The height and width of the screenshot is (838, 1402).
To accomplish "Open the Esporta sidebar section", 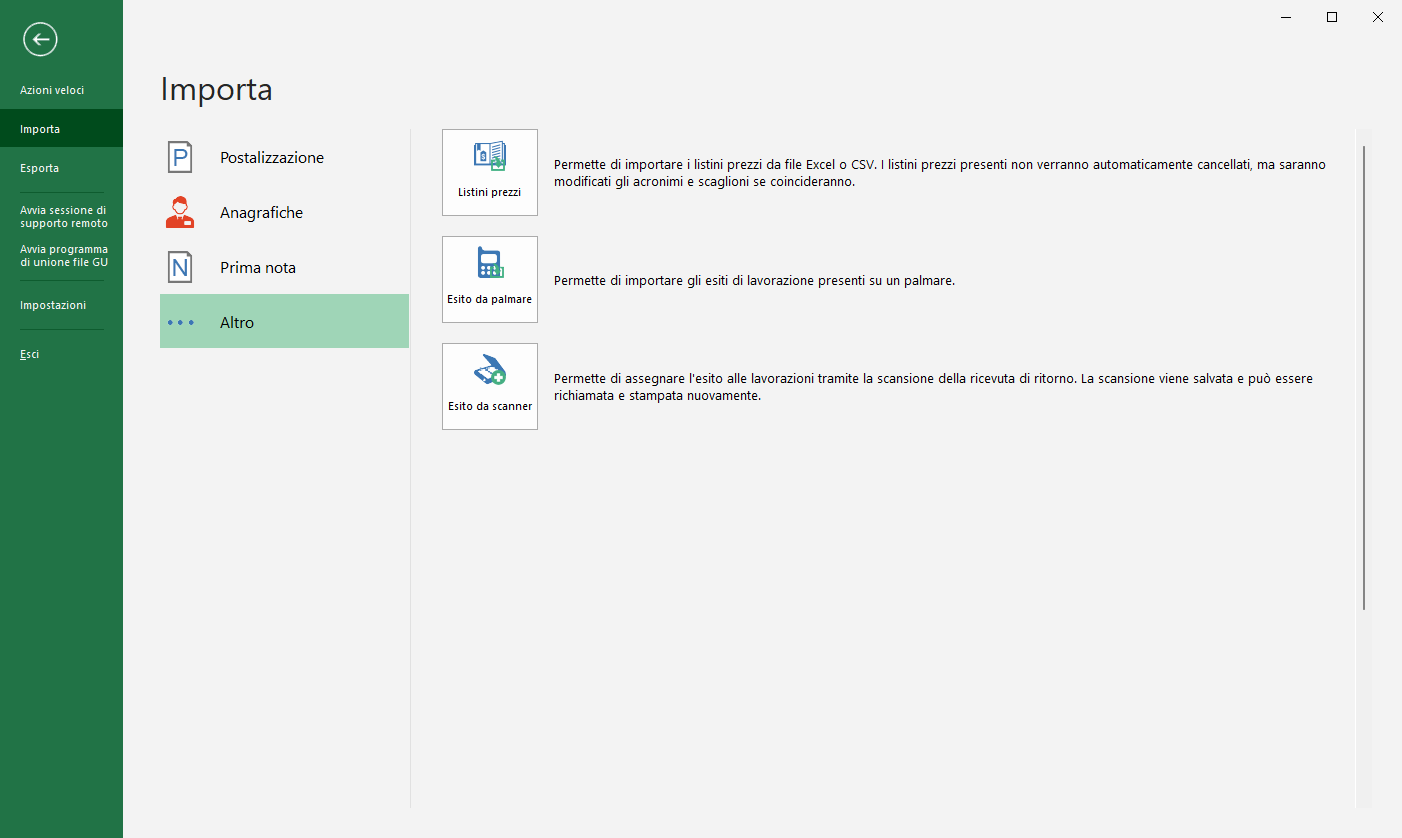I will (x=39, y=168).
